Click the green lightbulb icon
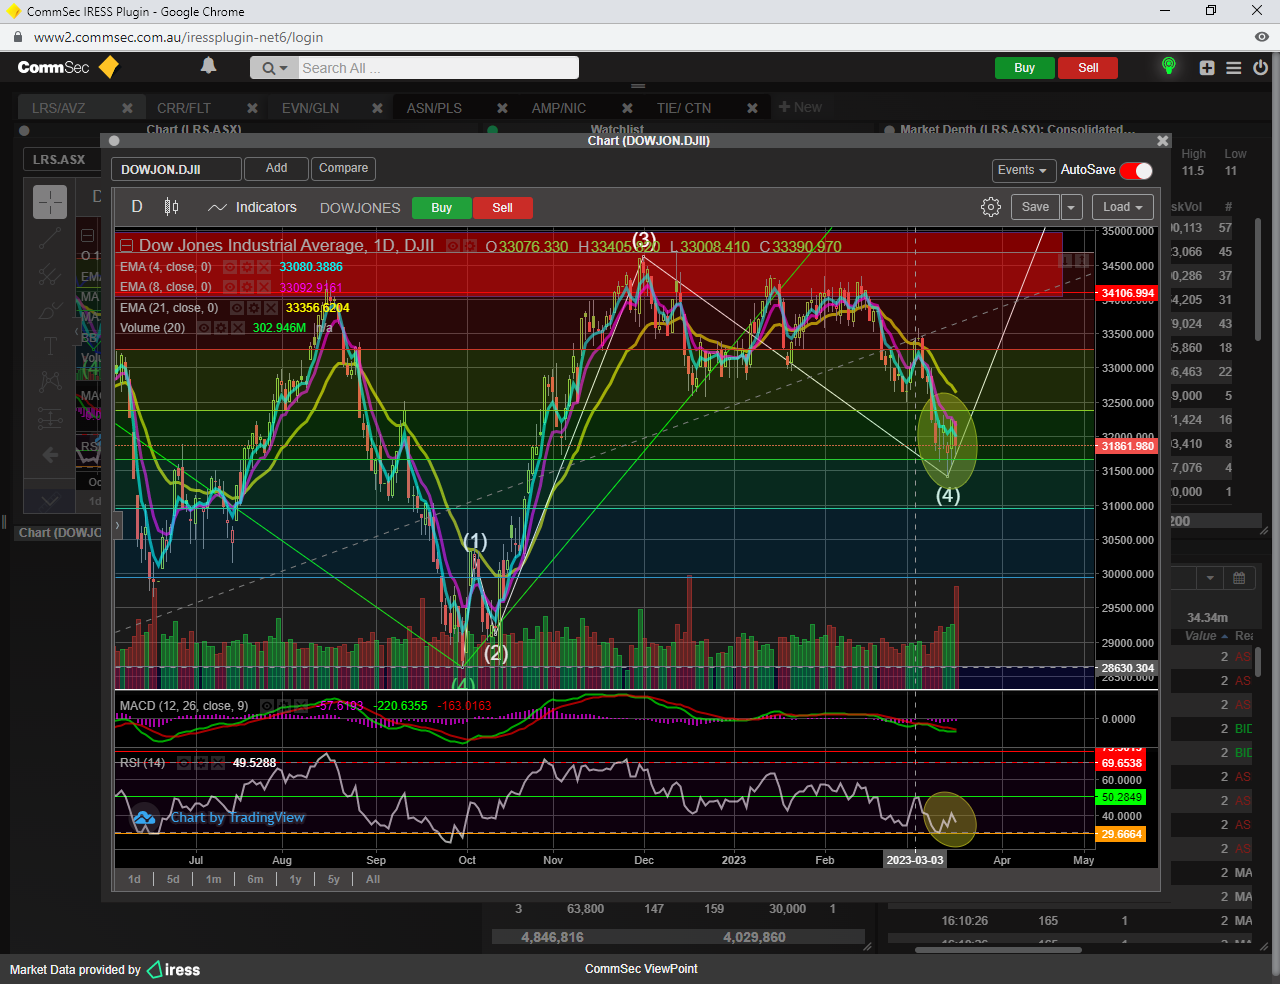1280x984 pixels. 1168,67
